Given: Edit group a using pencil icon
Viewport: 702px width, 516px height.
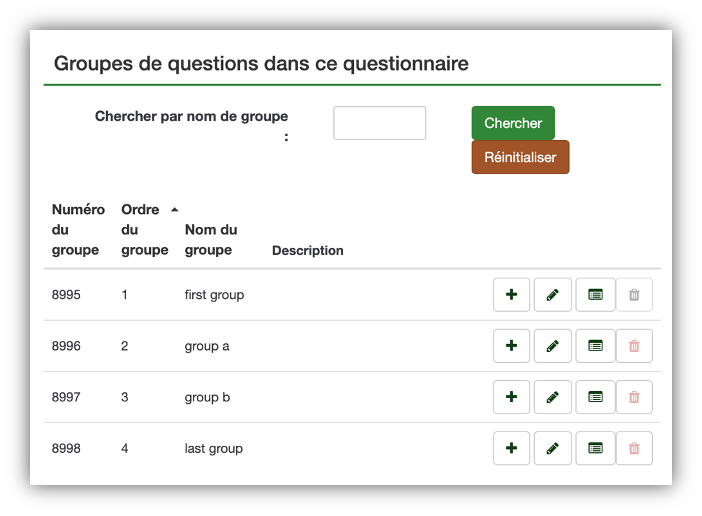Looking at the screenshot, I should (x=552, y=346).
